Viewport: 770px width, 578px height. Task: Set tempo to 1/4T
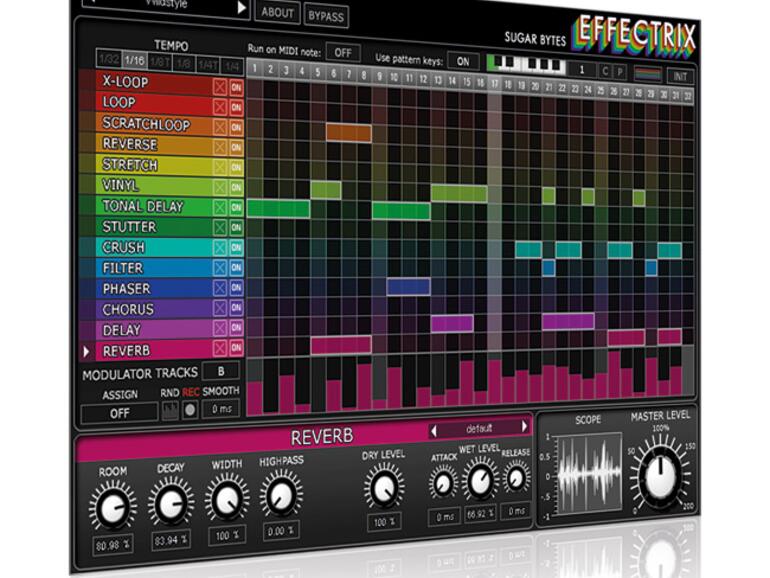(x=208, y=65)
